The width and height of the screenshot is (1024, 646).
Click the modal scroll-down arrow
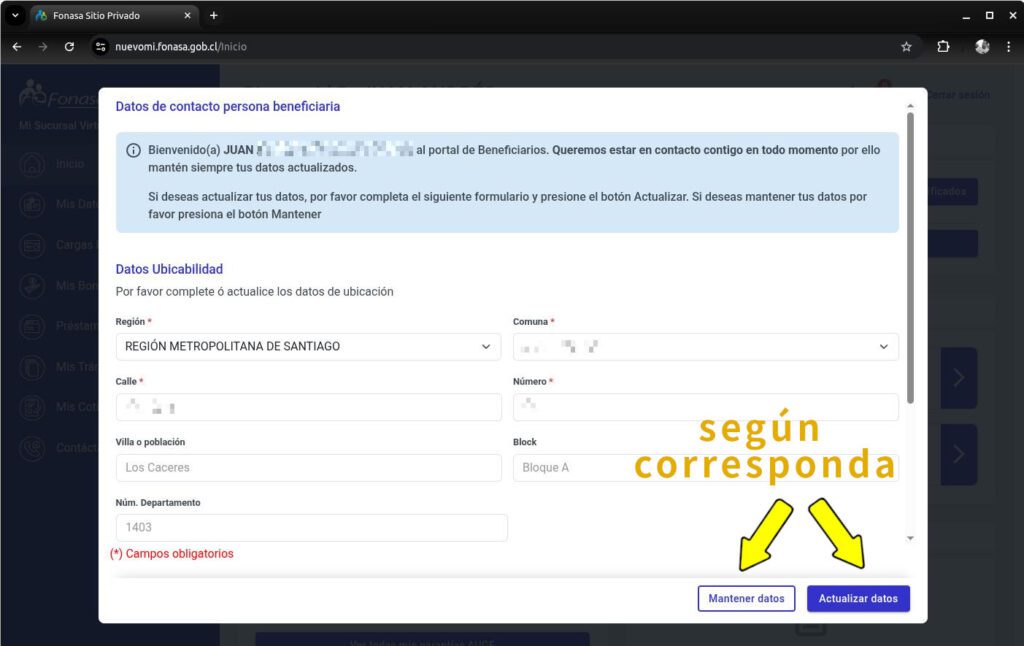coord(910,538)
